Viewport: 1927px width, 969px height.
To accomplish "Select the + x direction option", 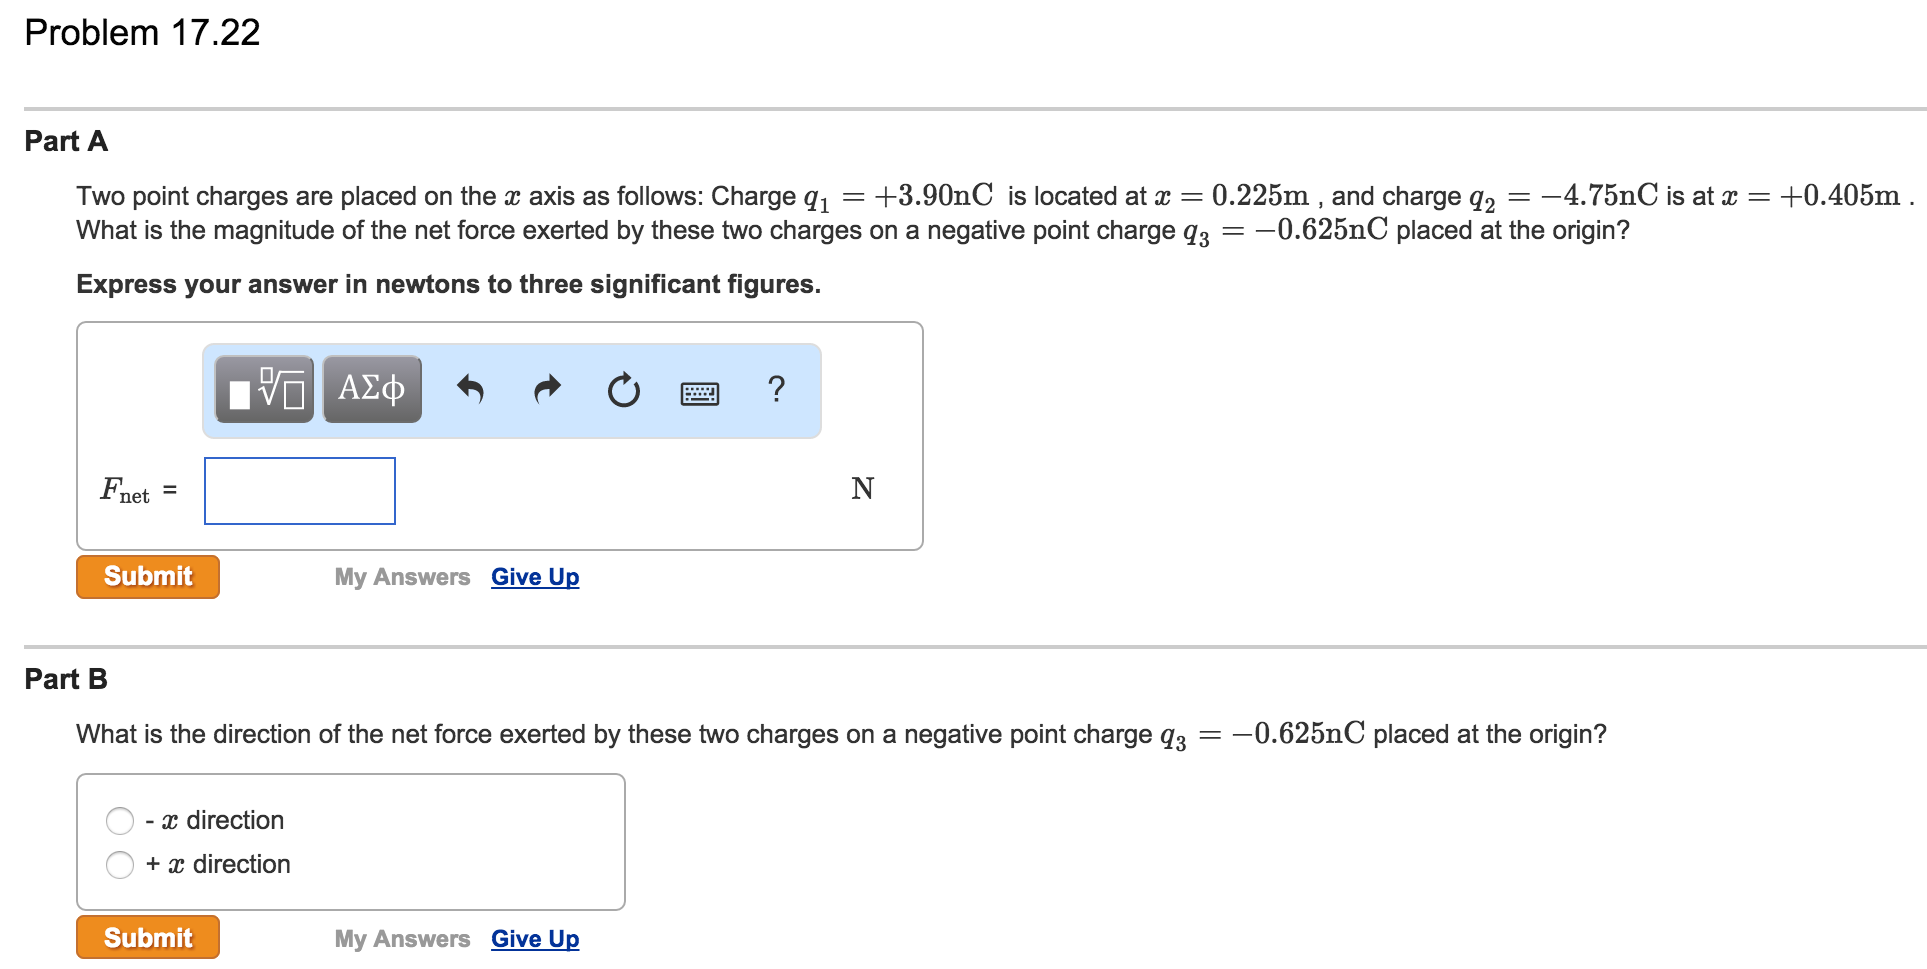I will (120, 864).
